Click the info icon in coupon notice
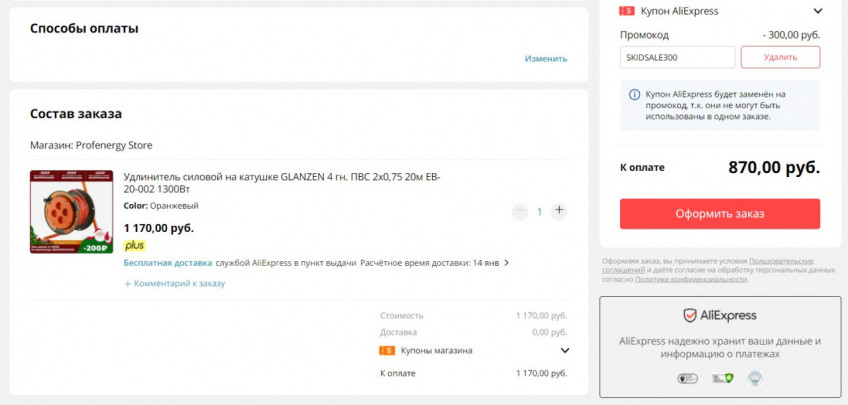Viewport: 848px width, 405px height. tap(634, 95)
